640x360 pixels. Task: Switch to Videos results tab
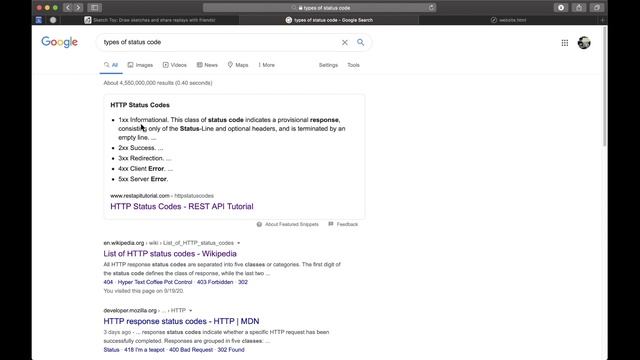175,65
